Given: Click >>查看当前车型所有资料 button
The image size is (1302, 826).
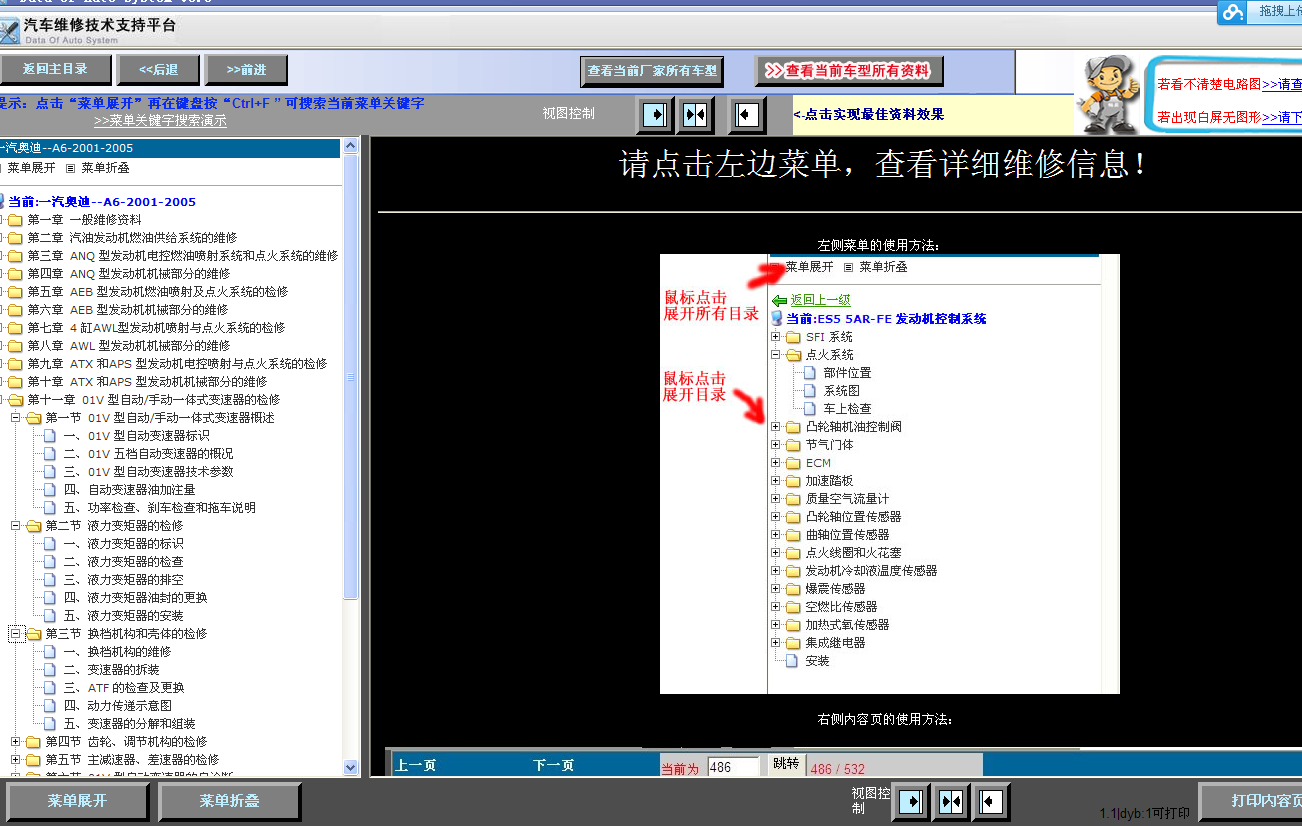Looking at the screenshot, I should click(849, 71).
